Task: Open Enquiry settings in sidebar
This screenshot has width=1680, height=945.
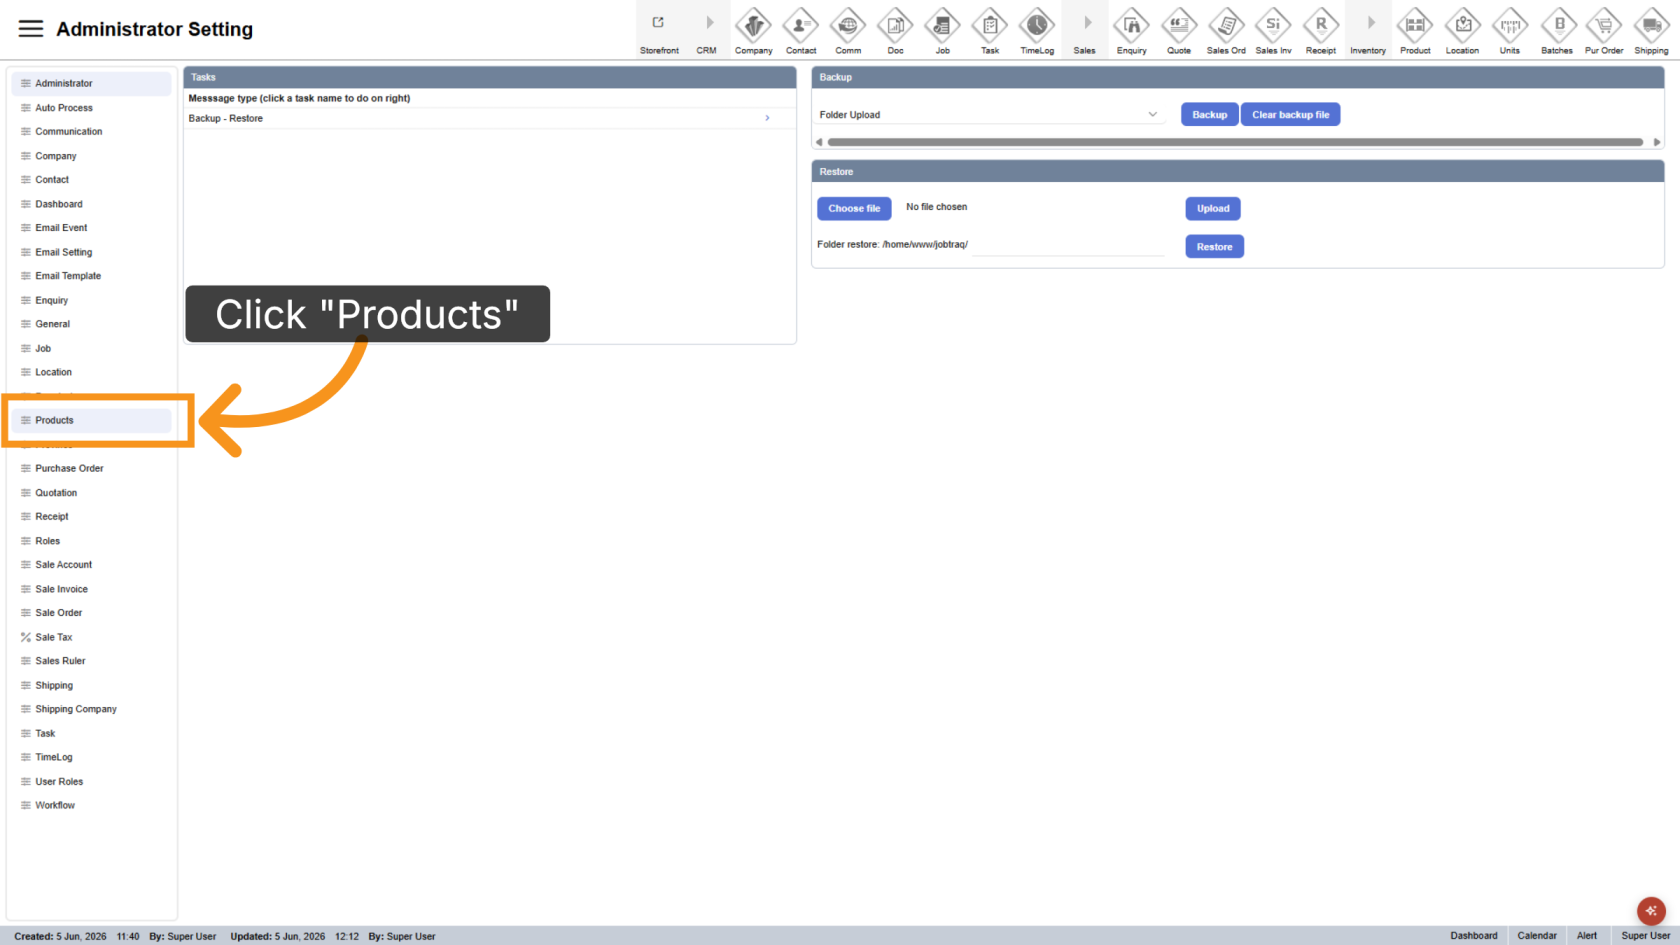Action: 91,300
